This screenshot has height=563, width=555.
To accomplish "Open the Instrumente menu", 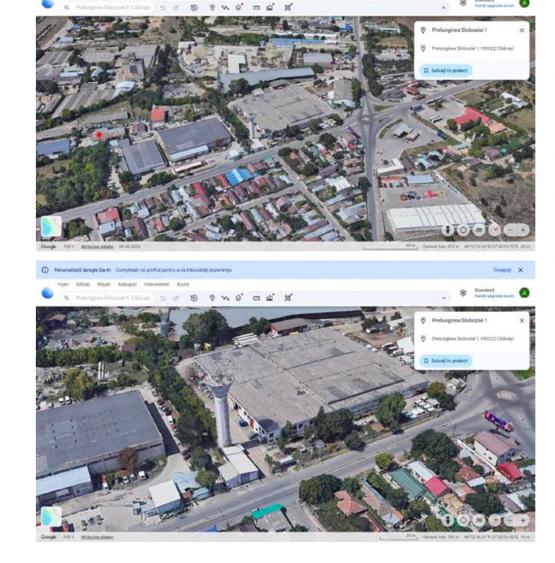I will tap(156, 284).
